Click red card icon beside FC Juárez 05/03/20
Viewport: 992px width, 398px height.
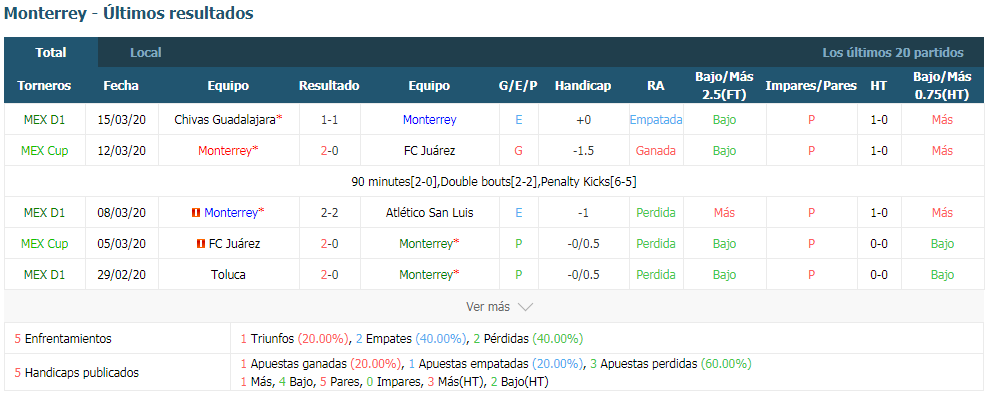pos(201,244)
